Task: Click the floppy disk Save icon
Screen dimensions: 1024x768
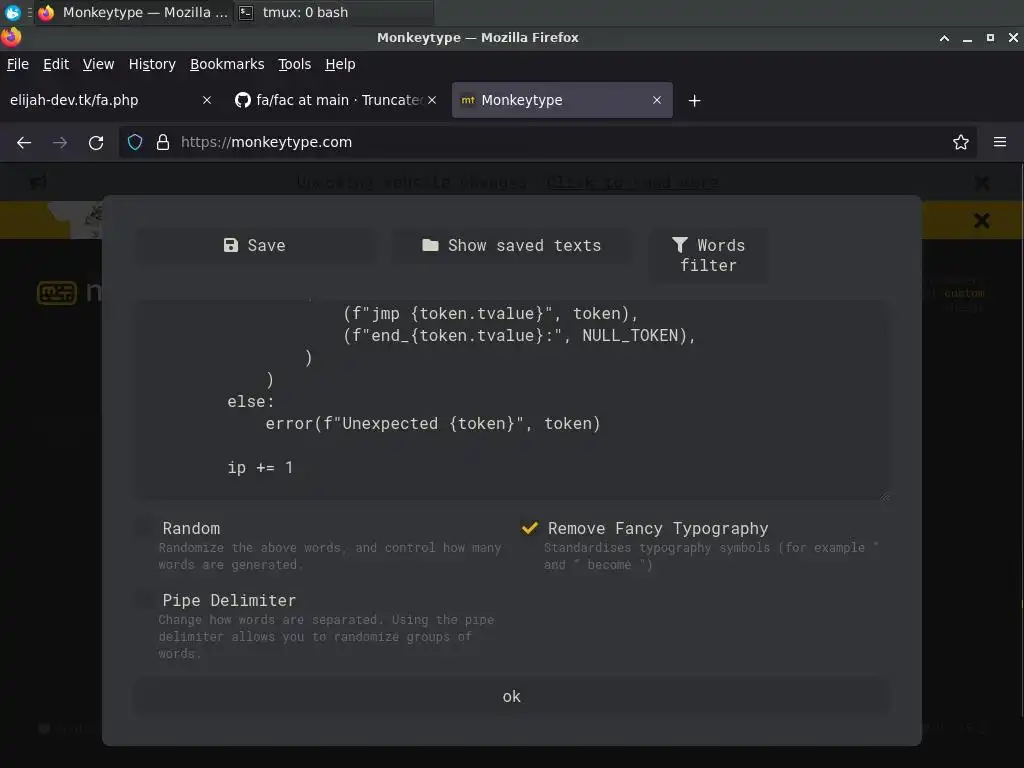Action: 231,245
